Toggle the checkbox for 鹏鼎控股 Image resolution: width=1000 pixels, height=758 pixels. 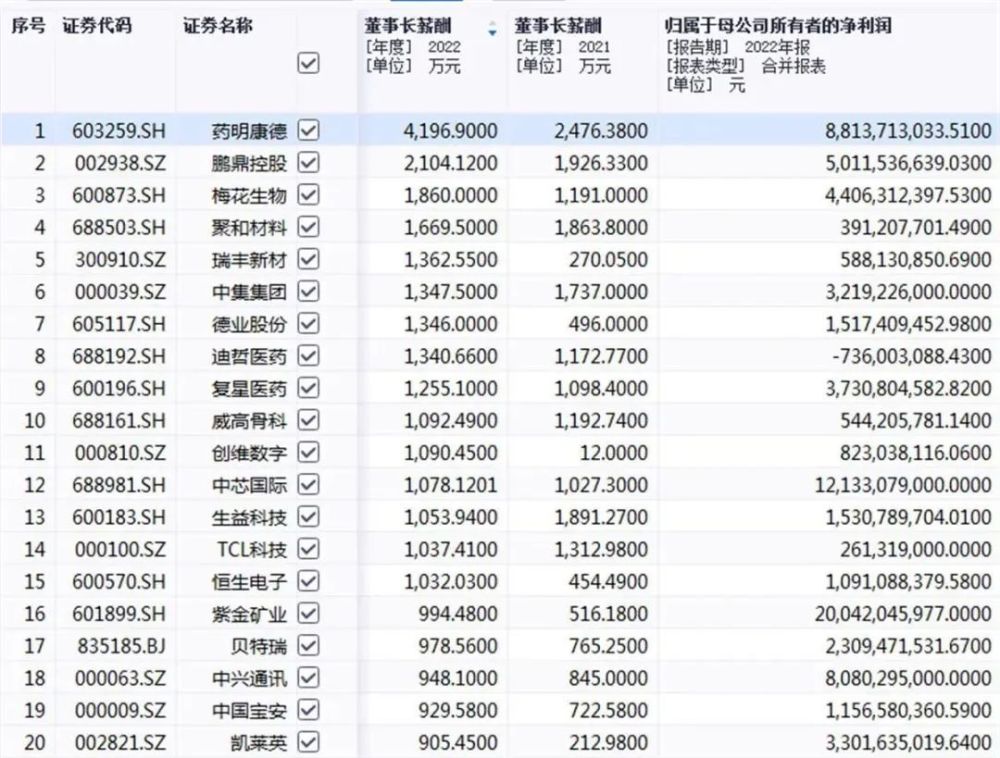coord(308,163)
